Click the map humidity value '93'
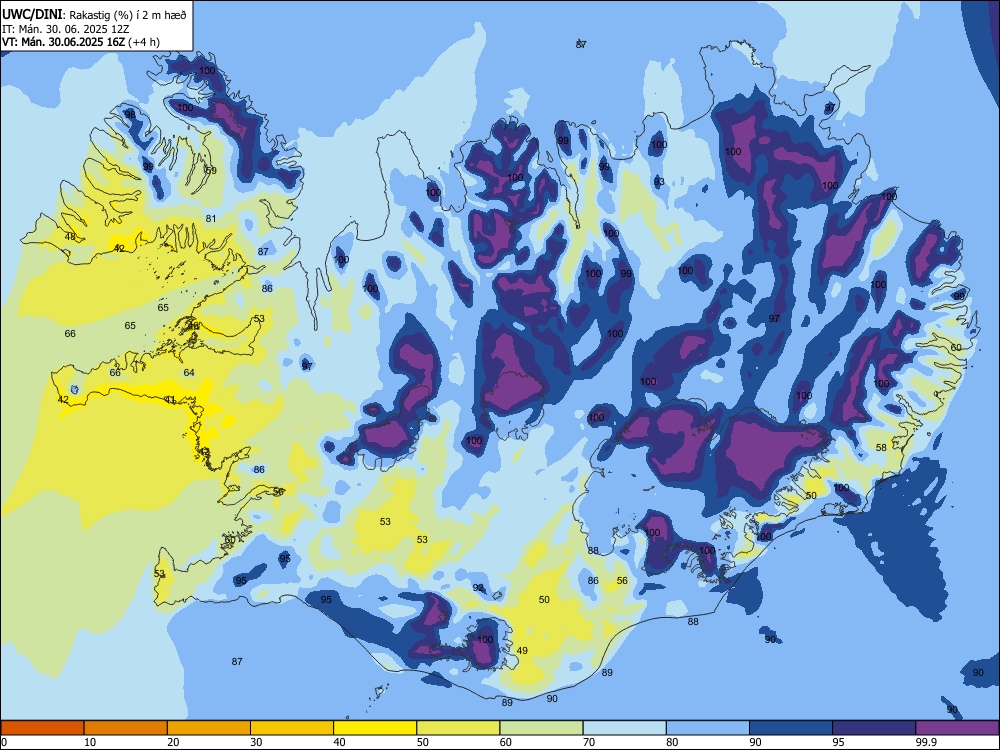 tap(659, 182)
